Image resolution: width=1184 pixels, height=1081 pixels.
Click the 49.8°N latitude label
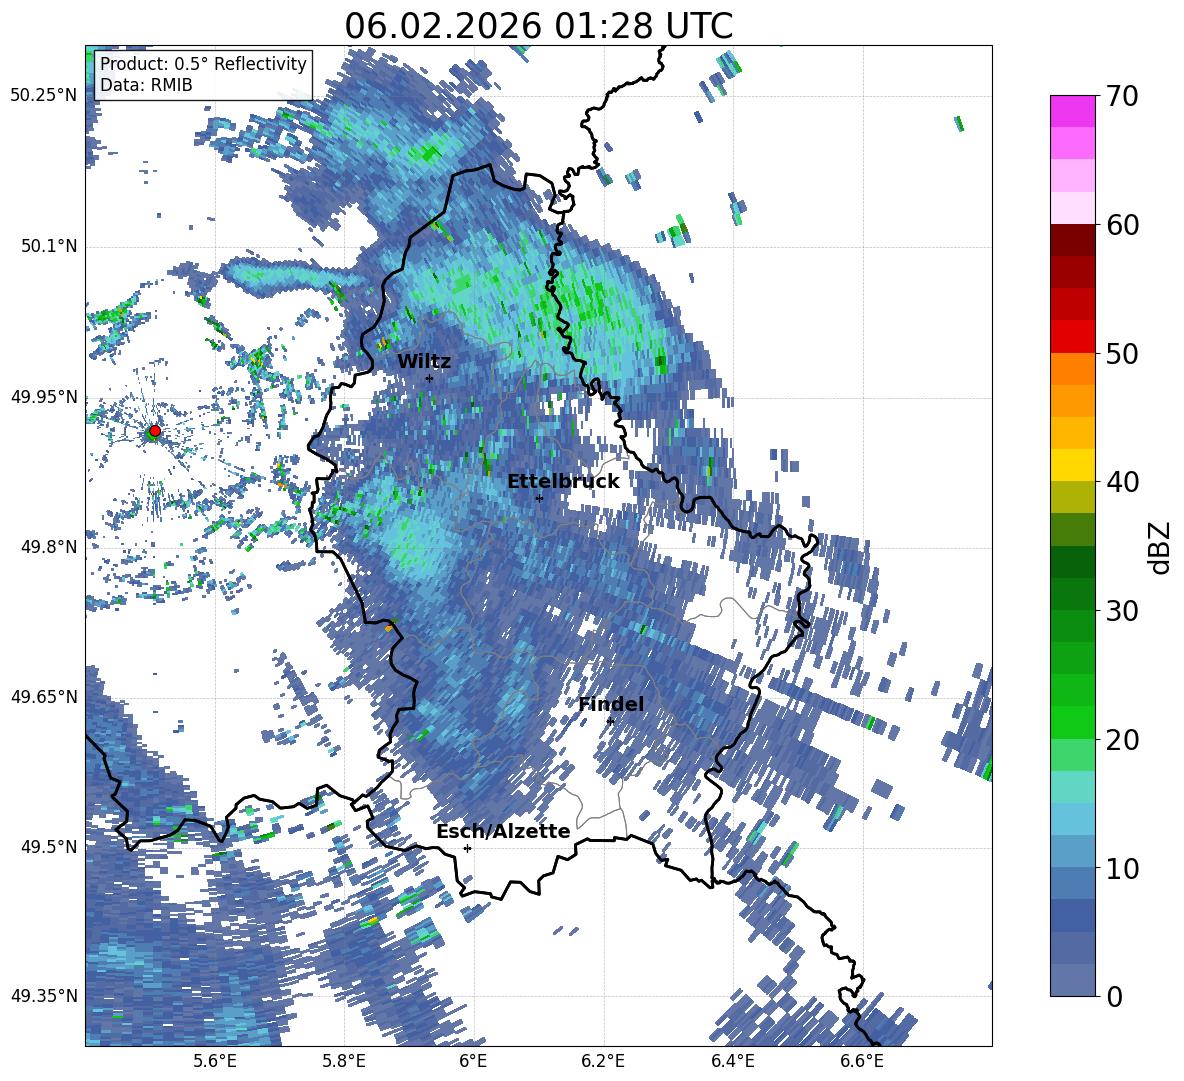tap(50, 546)
